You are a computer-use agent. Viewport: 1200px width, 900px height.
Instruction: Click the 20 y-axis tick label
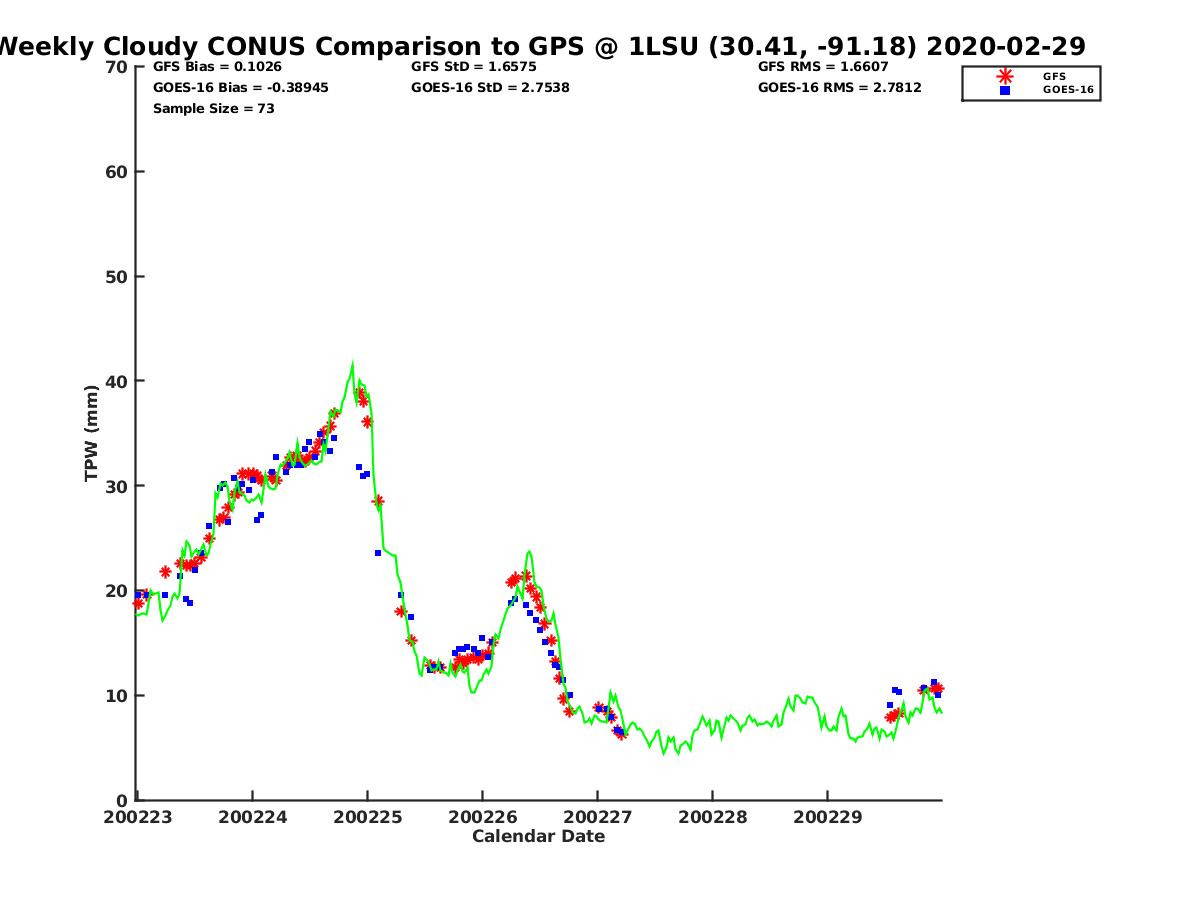click(116, 591)
